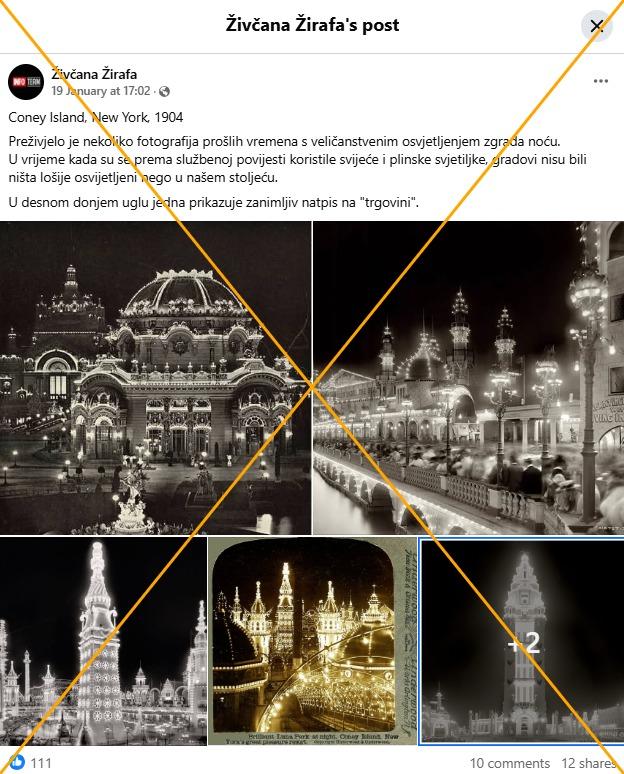Image resolution: width=624 pixels, height=774 pixels.
Task: Click the Coney Island, New York, 1904 caption
Action: point(96,117)
